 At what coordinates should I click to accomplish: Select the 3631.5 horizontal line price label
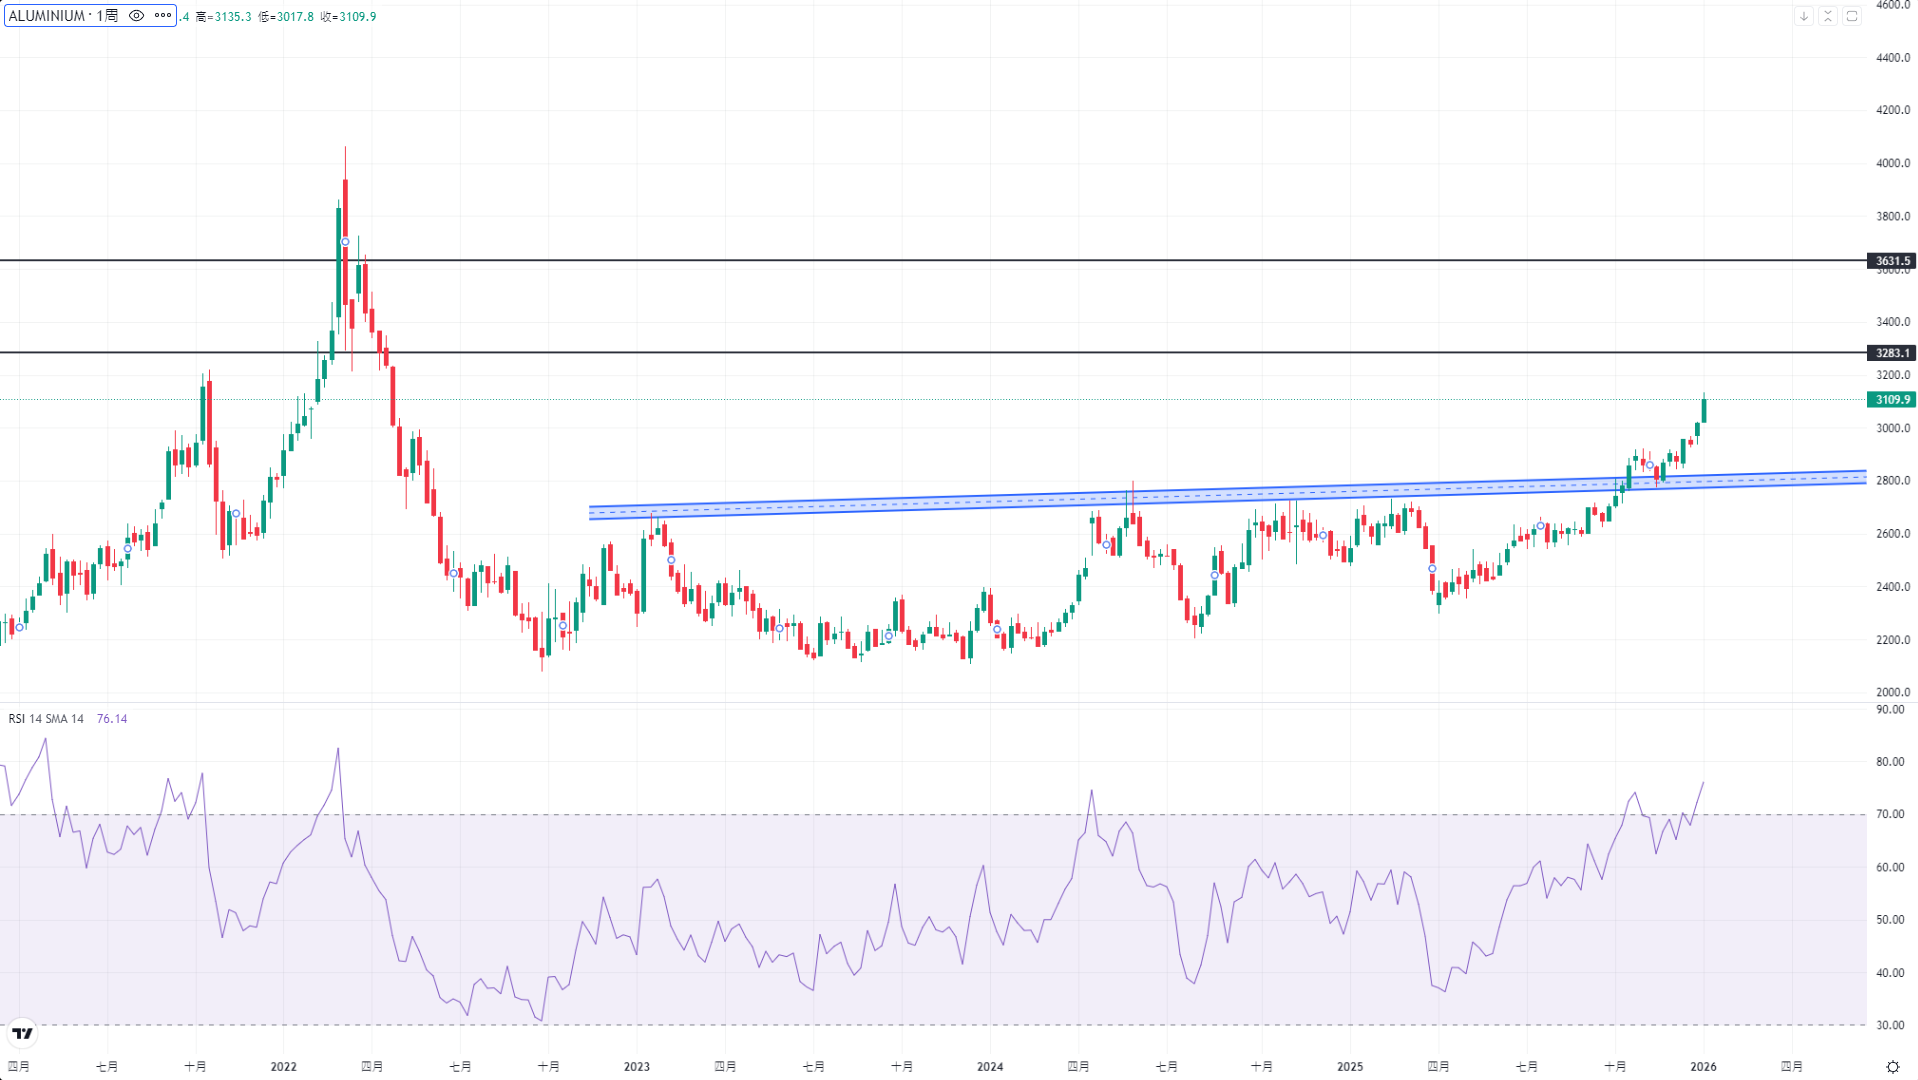pyautogui.click(x=1891, y=261)
